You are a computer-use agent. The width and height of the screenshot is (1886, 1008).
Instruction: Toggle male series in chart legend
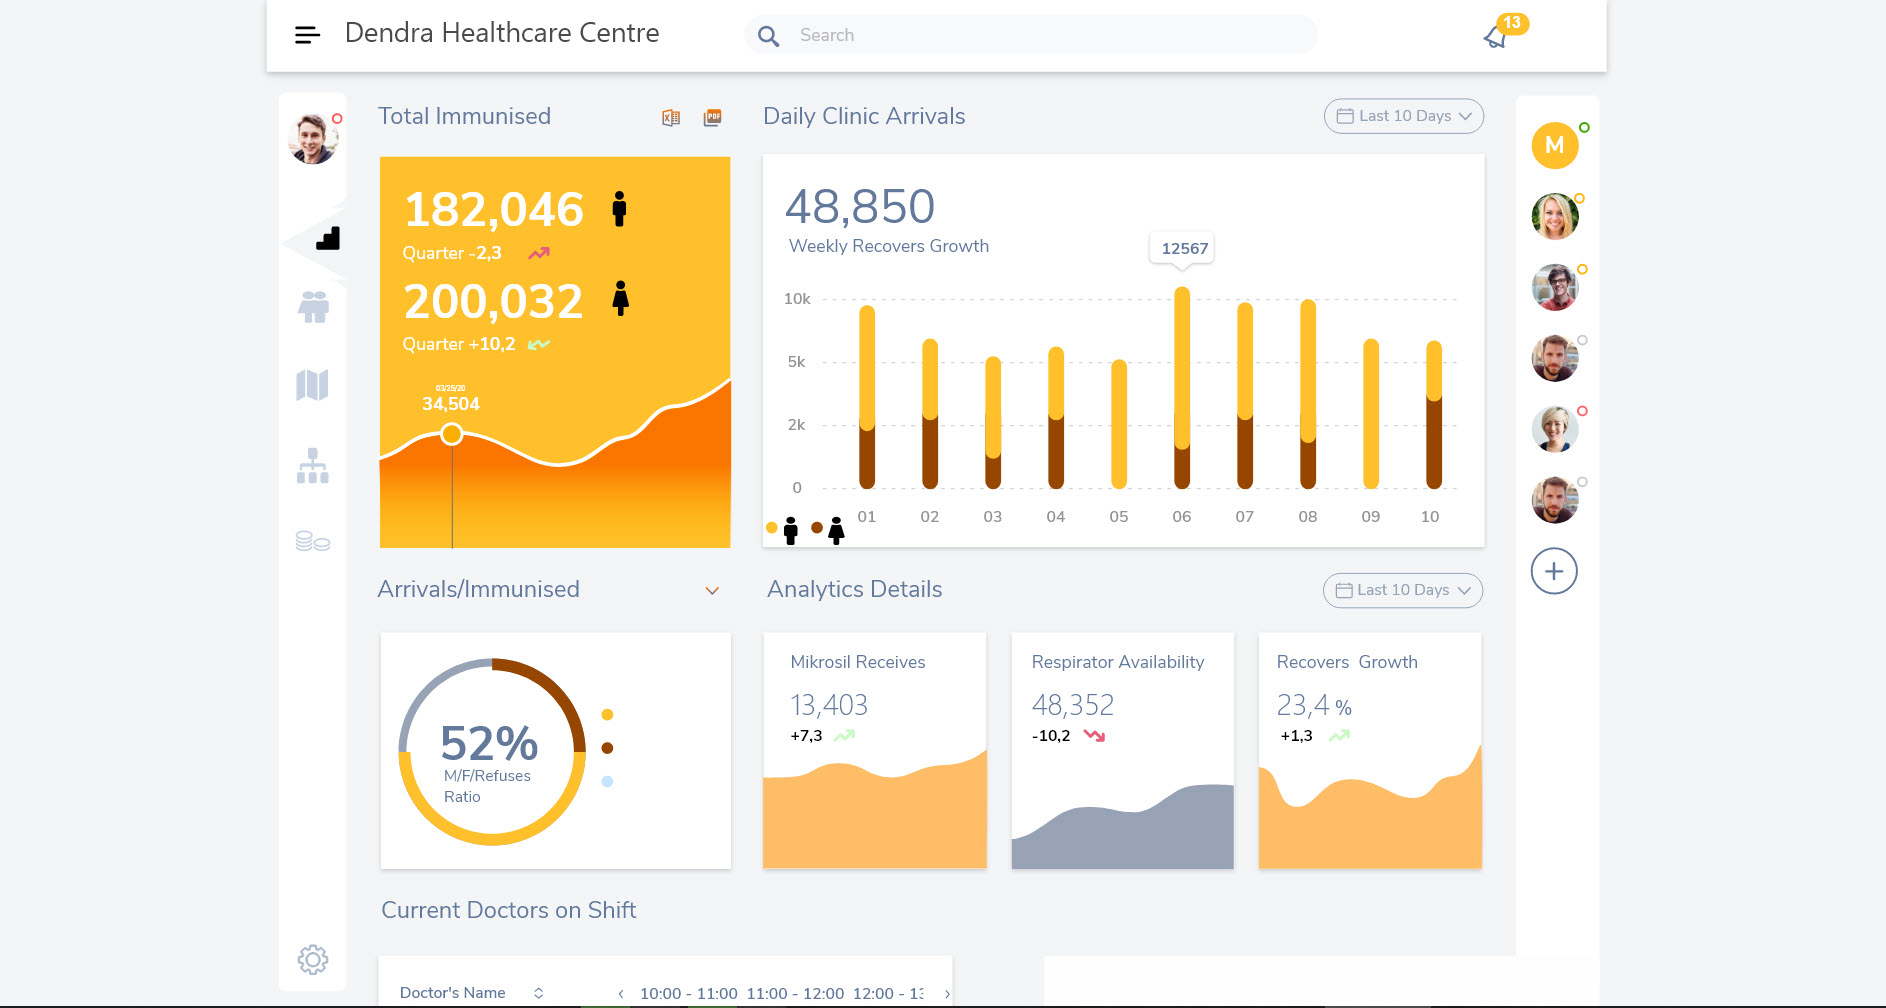pyautogui.click(x=782, y=529)
